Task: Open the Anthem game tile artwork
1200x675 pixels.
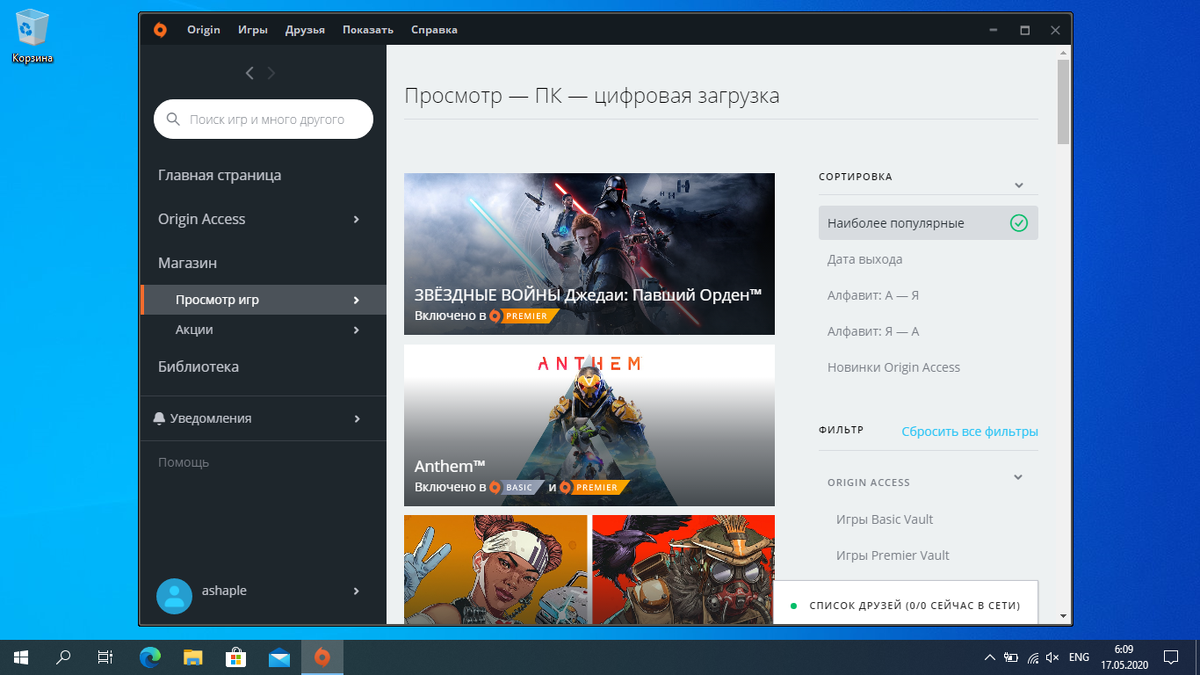Action: point(589,425)
